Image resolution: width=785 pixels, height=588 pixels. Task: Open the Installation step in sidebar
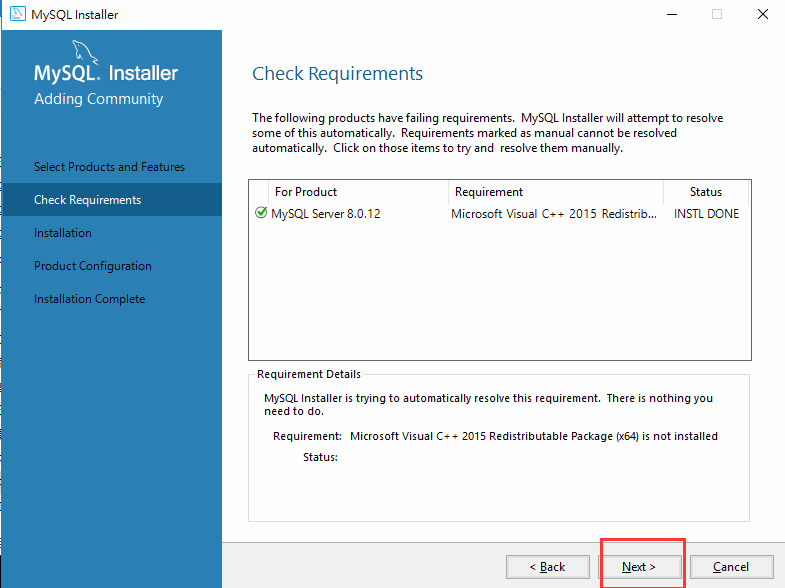pos(63,233)
